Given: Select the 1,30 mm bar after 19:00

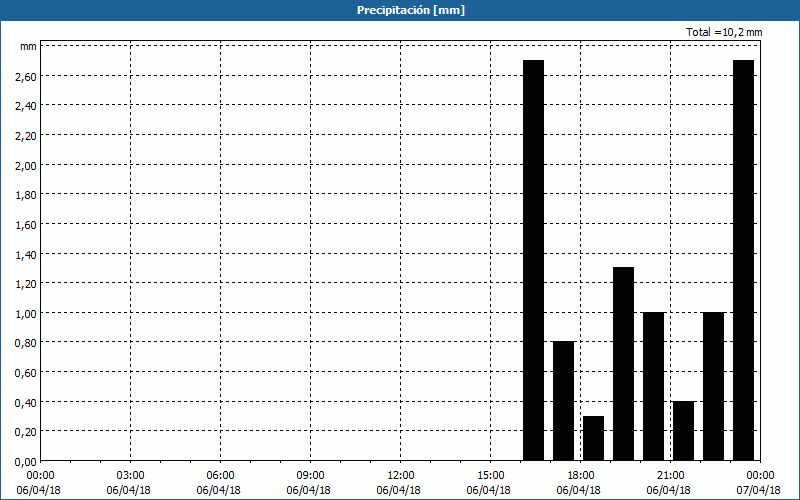Looking at the screenshot, I should (623, 364).
